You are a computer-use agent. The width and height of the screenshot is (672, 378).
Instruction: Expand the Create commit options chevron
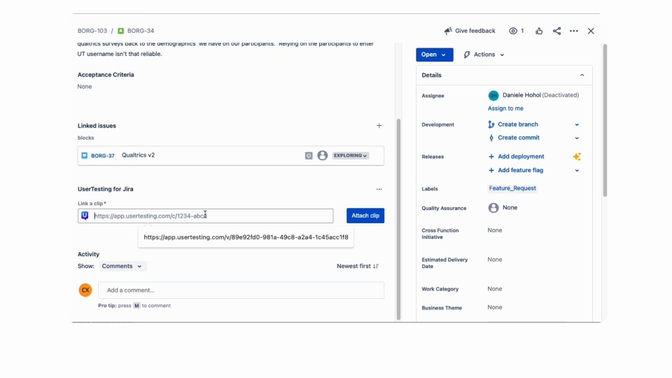577,138
